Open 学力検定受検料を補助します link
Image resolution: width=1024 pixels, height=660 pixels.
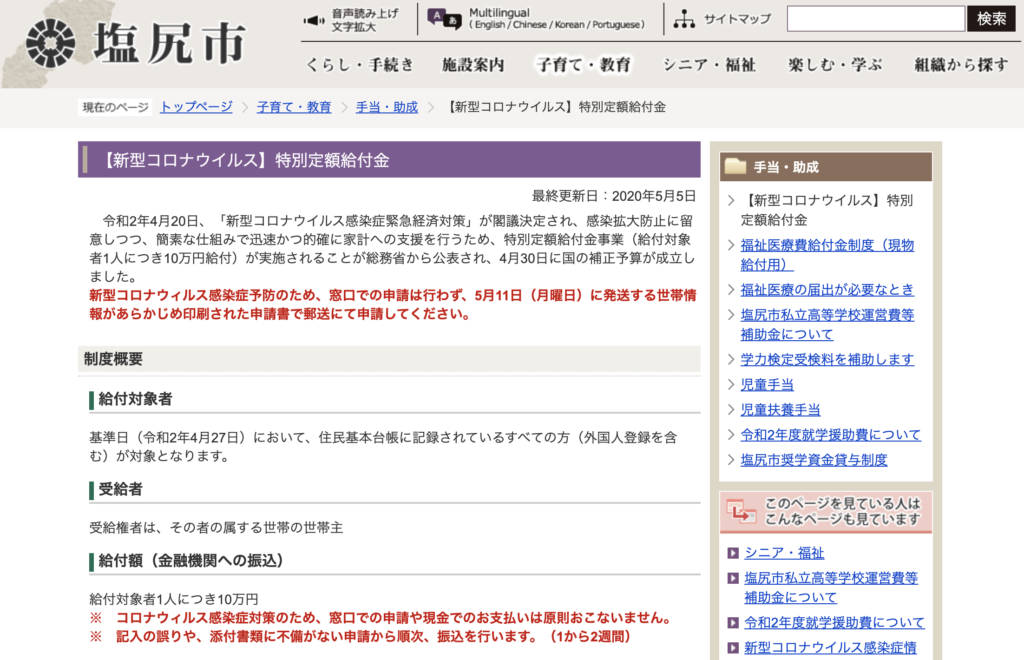[827, 359]
